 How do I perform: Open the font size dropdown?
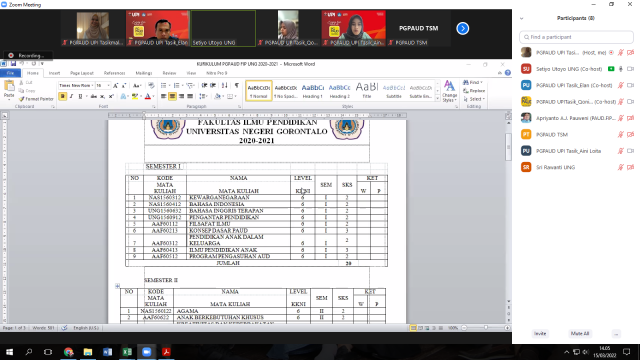point(108,85)
